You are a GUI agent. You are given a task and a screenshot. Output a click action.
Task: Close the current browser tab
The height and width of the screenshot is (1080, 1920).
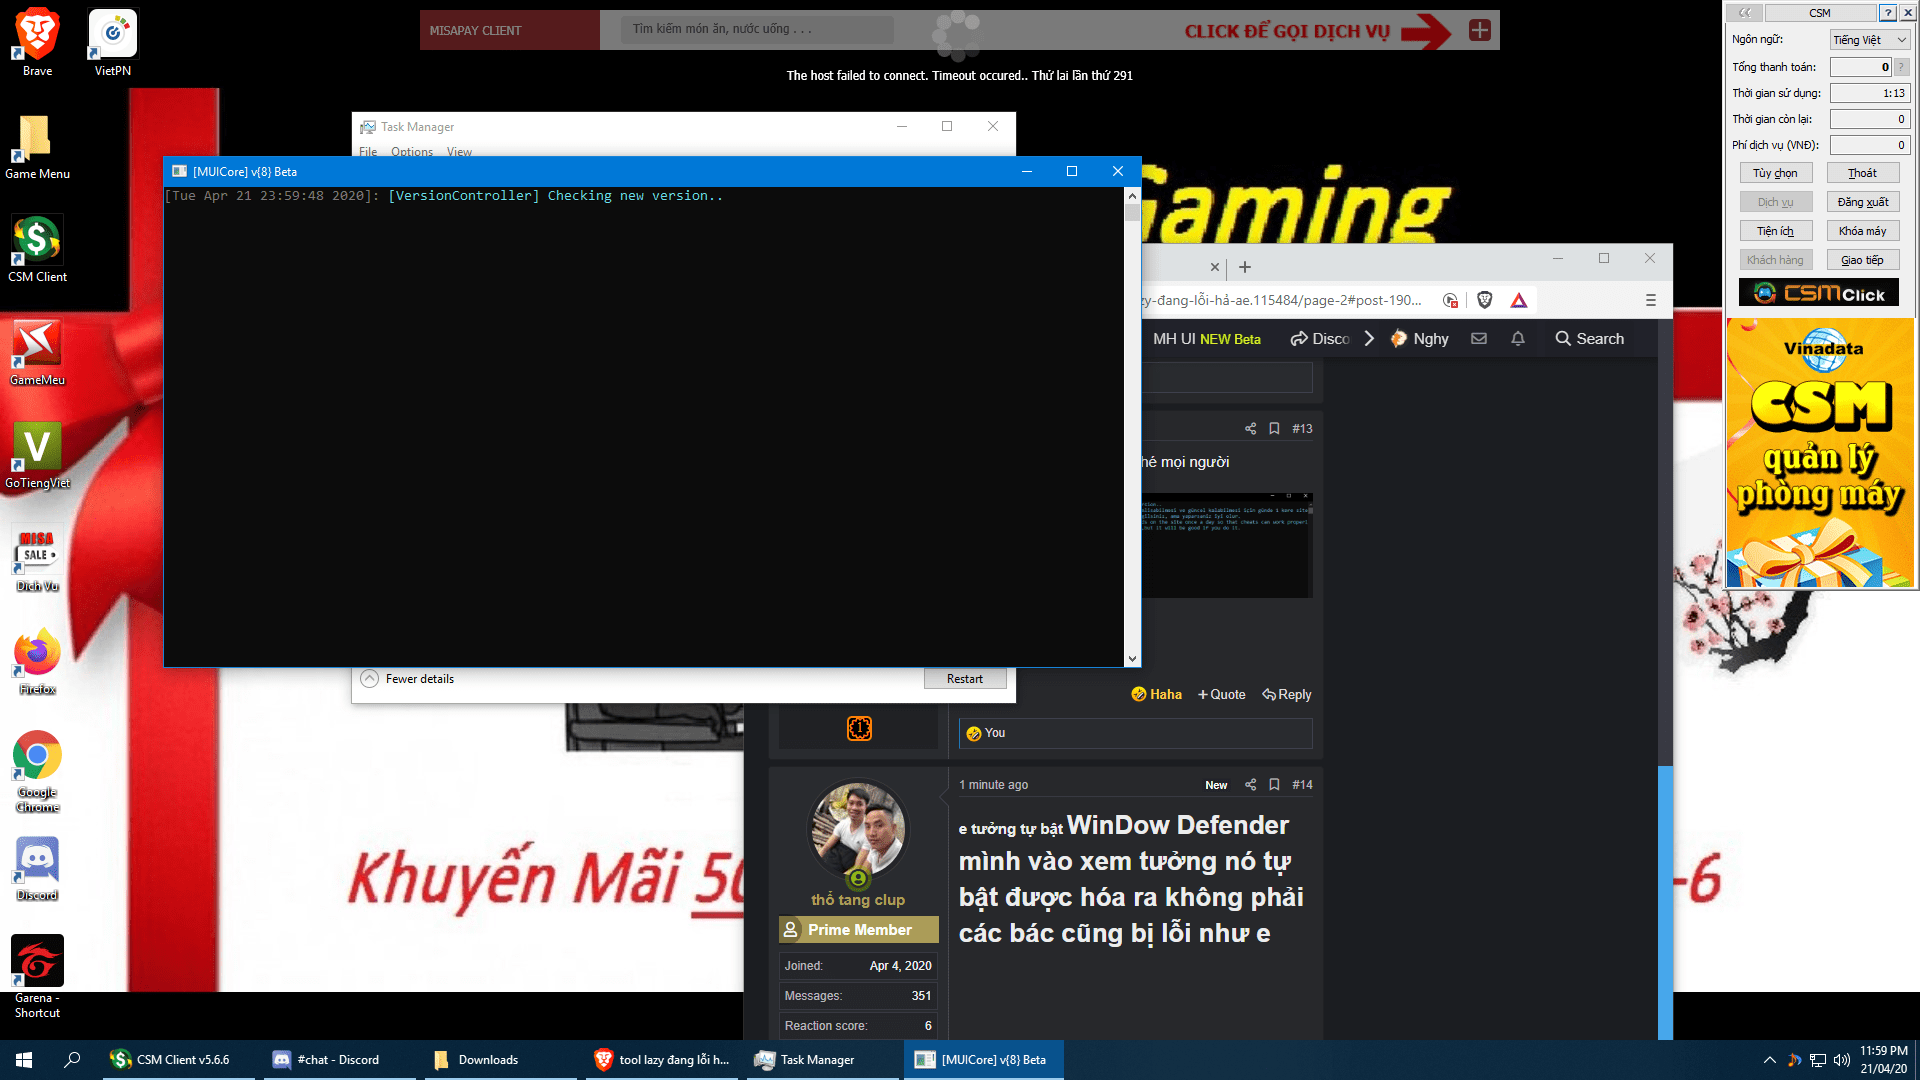click(1215, 267)
